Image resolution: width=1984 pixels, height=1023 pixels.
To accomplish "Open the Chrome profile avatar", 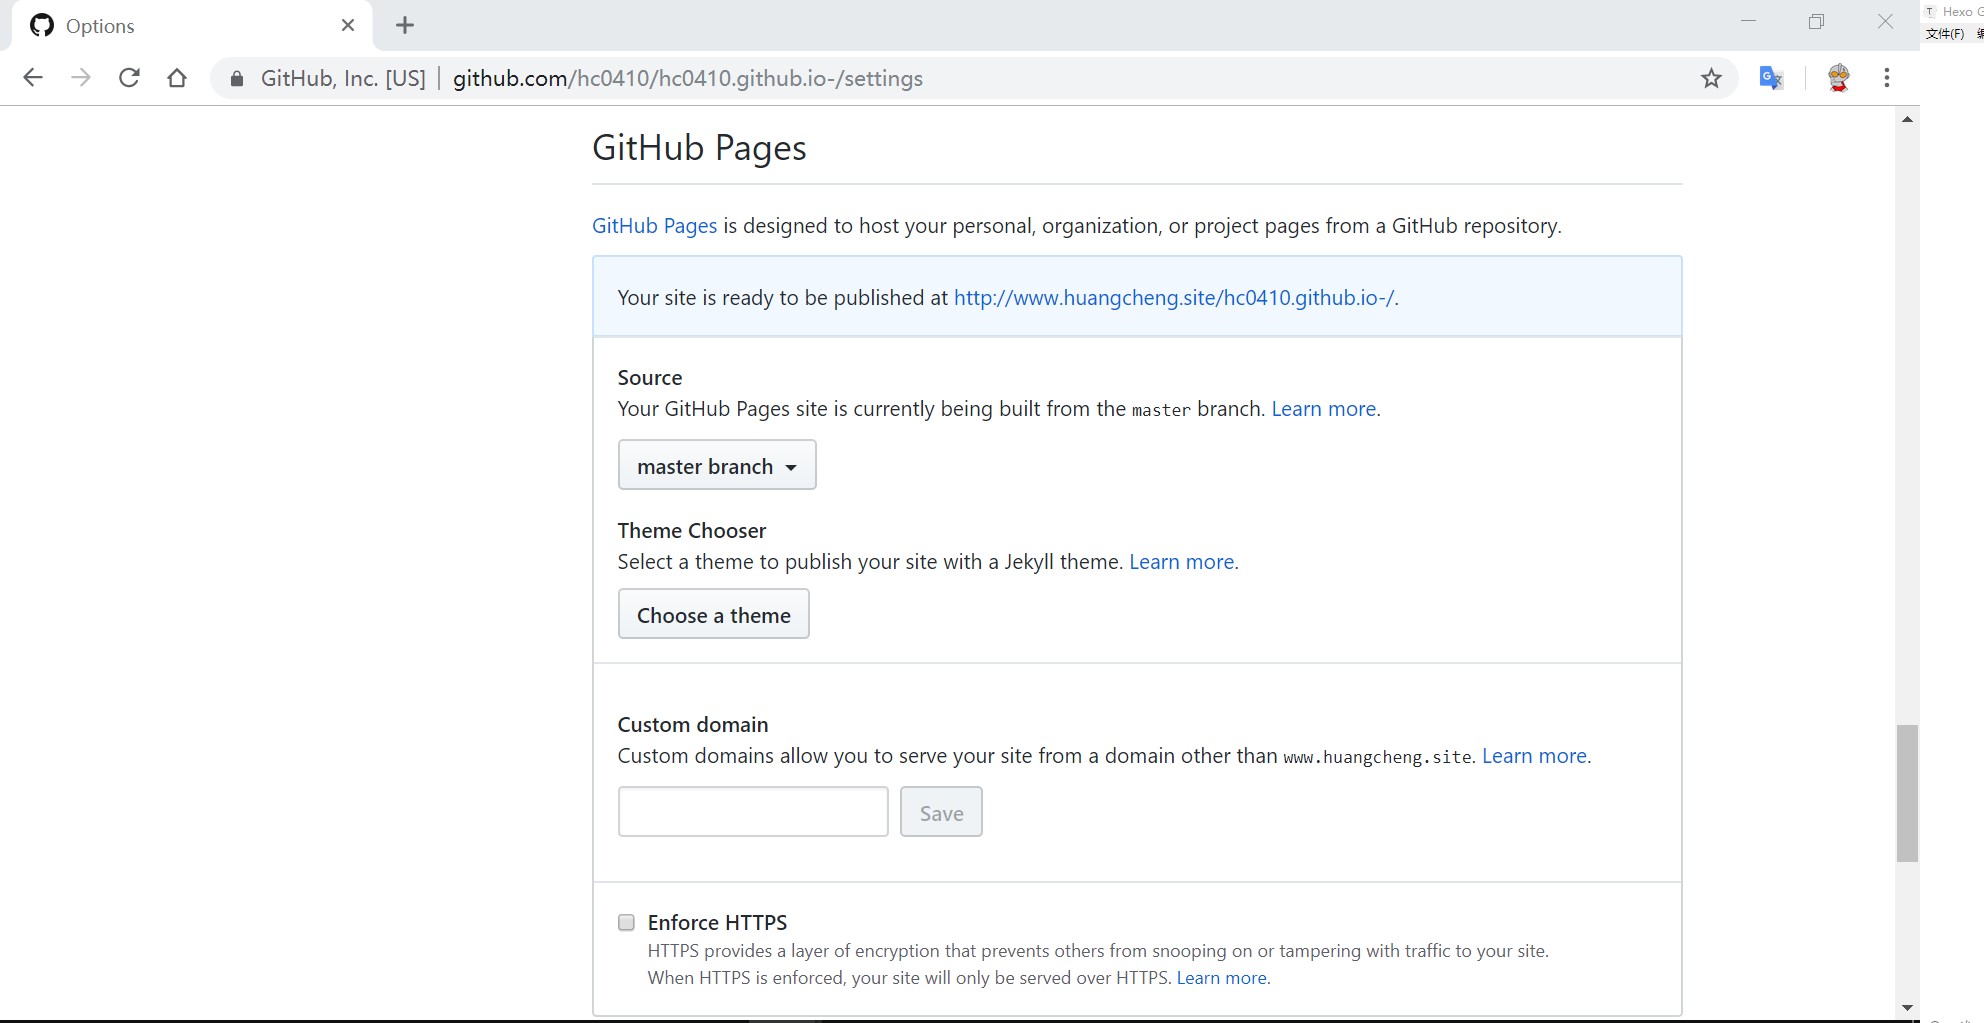I will pos(1838,78).
